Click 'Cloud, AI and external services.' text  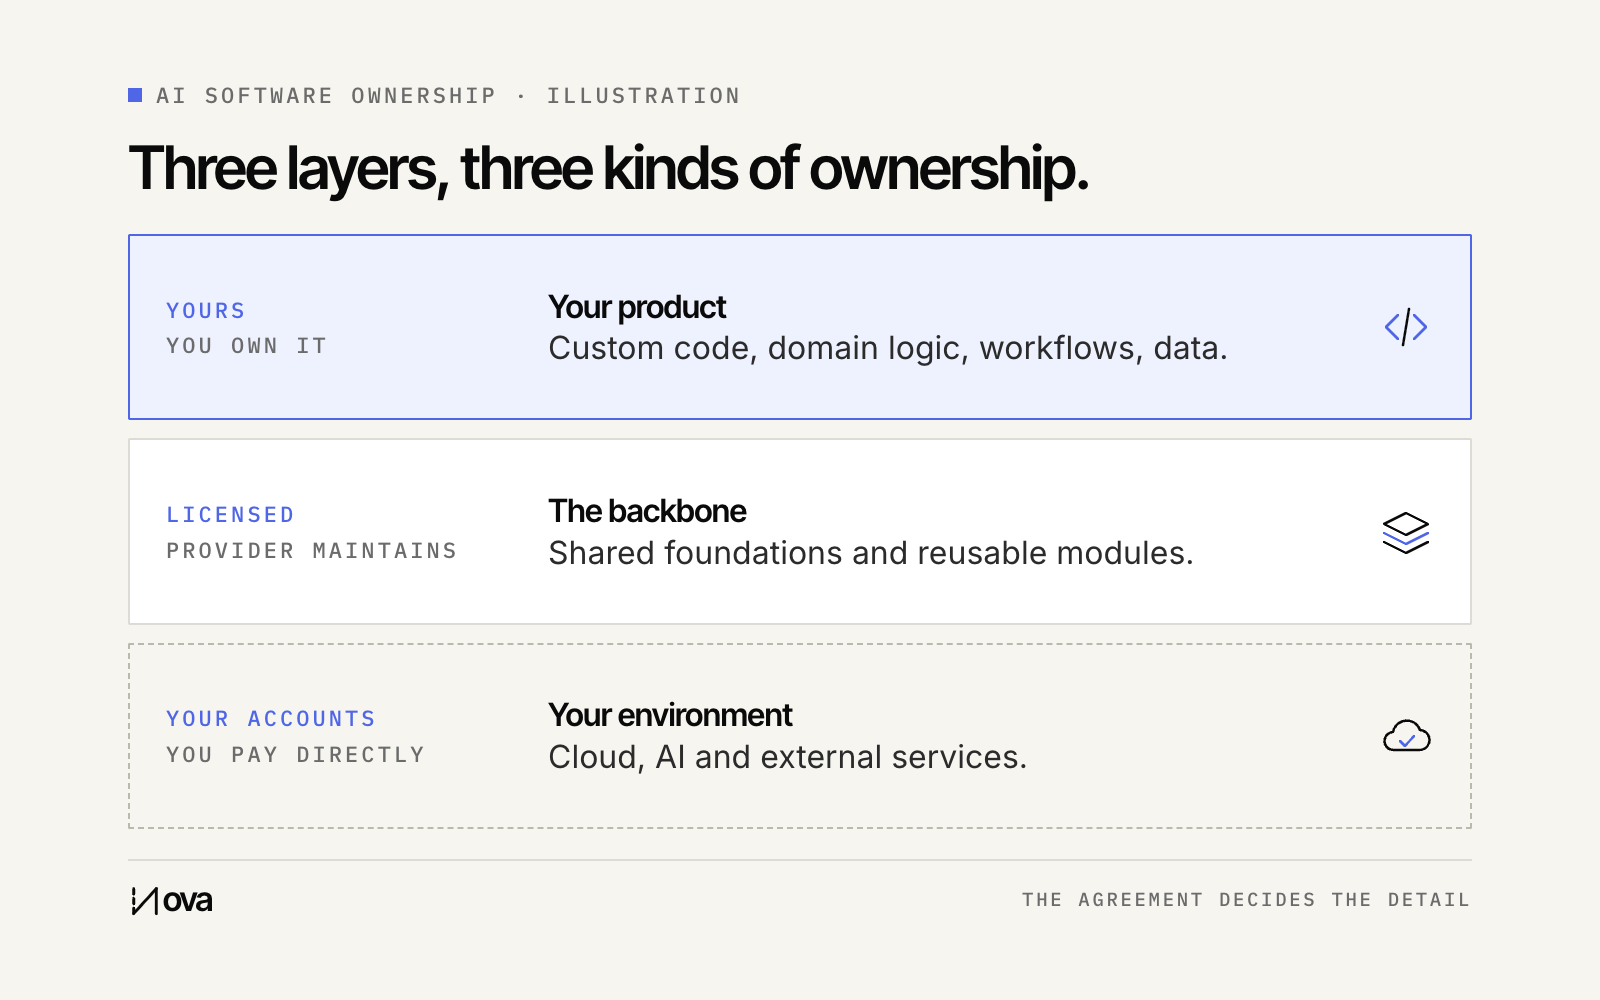(x=788, y=757)
